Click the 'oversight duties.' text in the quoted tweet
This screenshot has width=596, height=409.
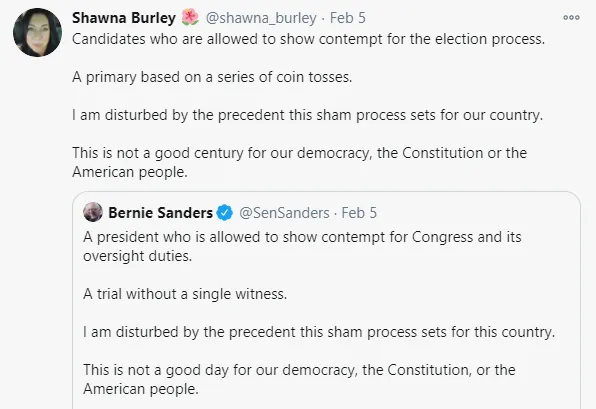coord(138,256)
